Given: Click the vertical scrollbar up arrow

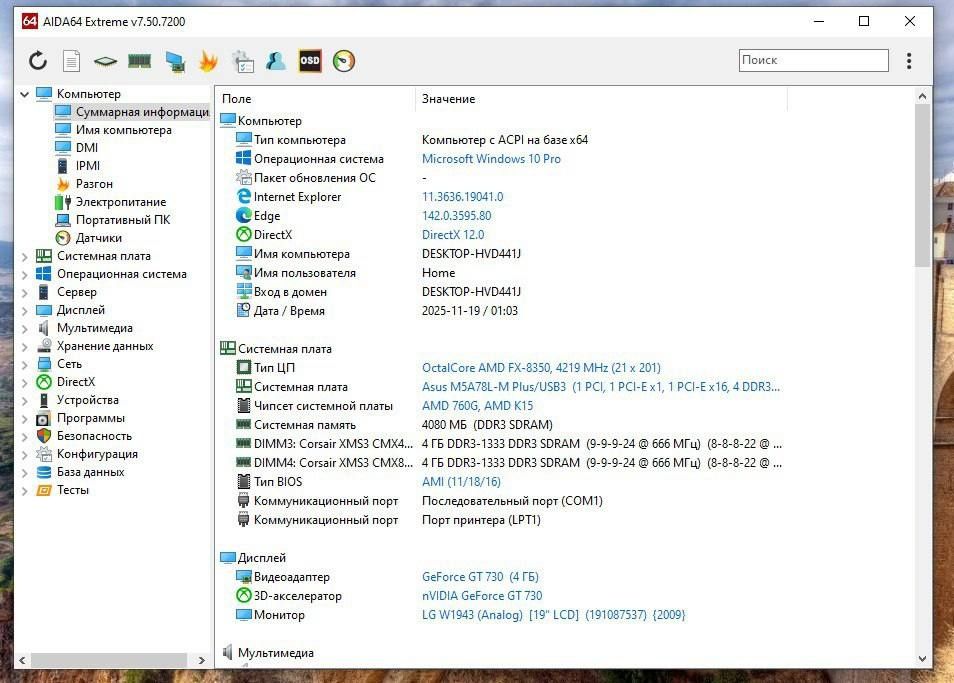Looking at the screenshot, I should click(x=922, y=96).
